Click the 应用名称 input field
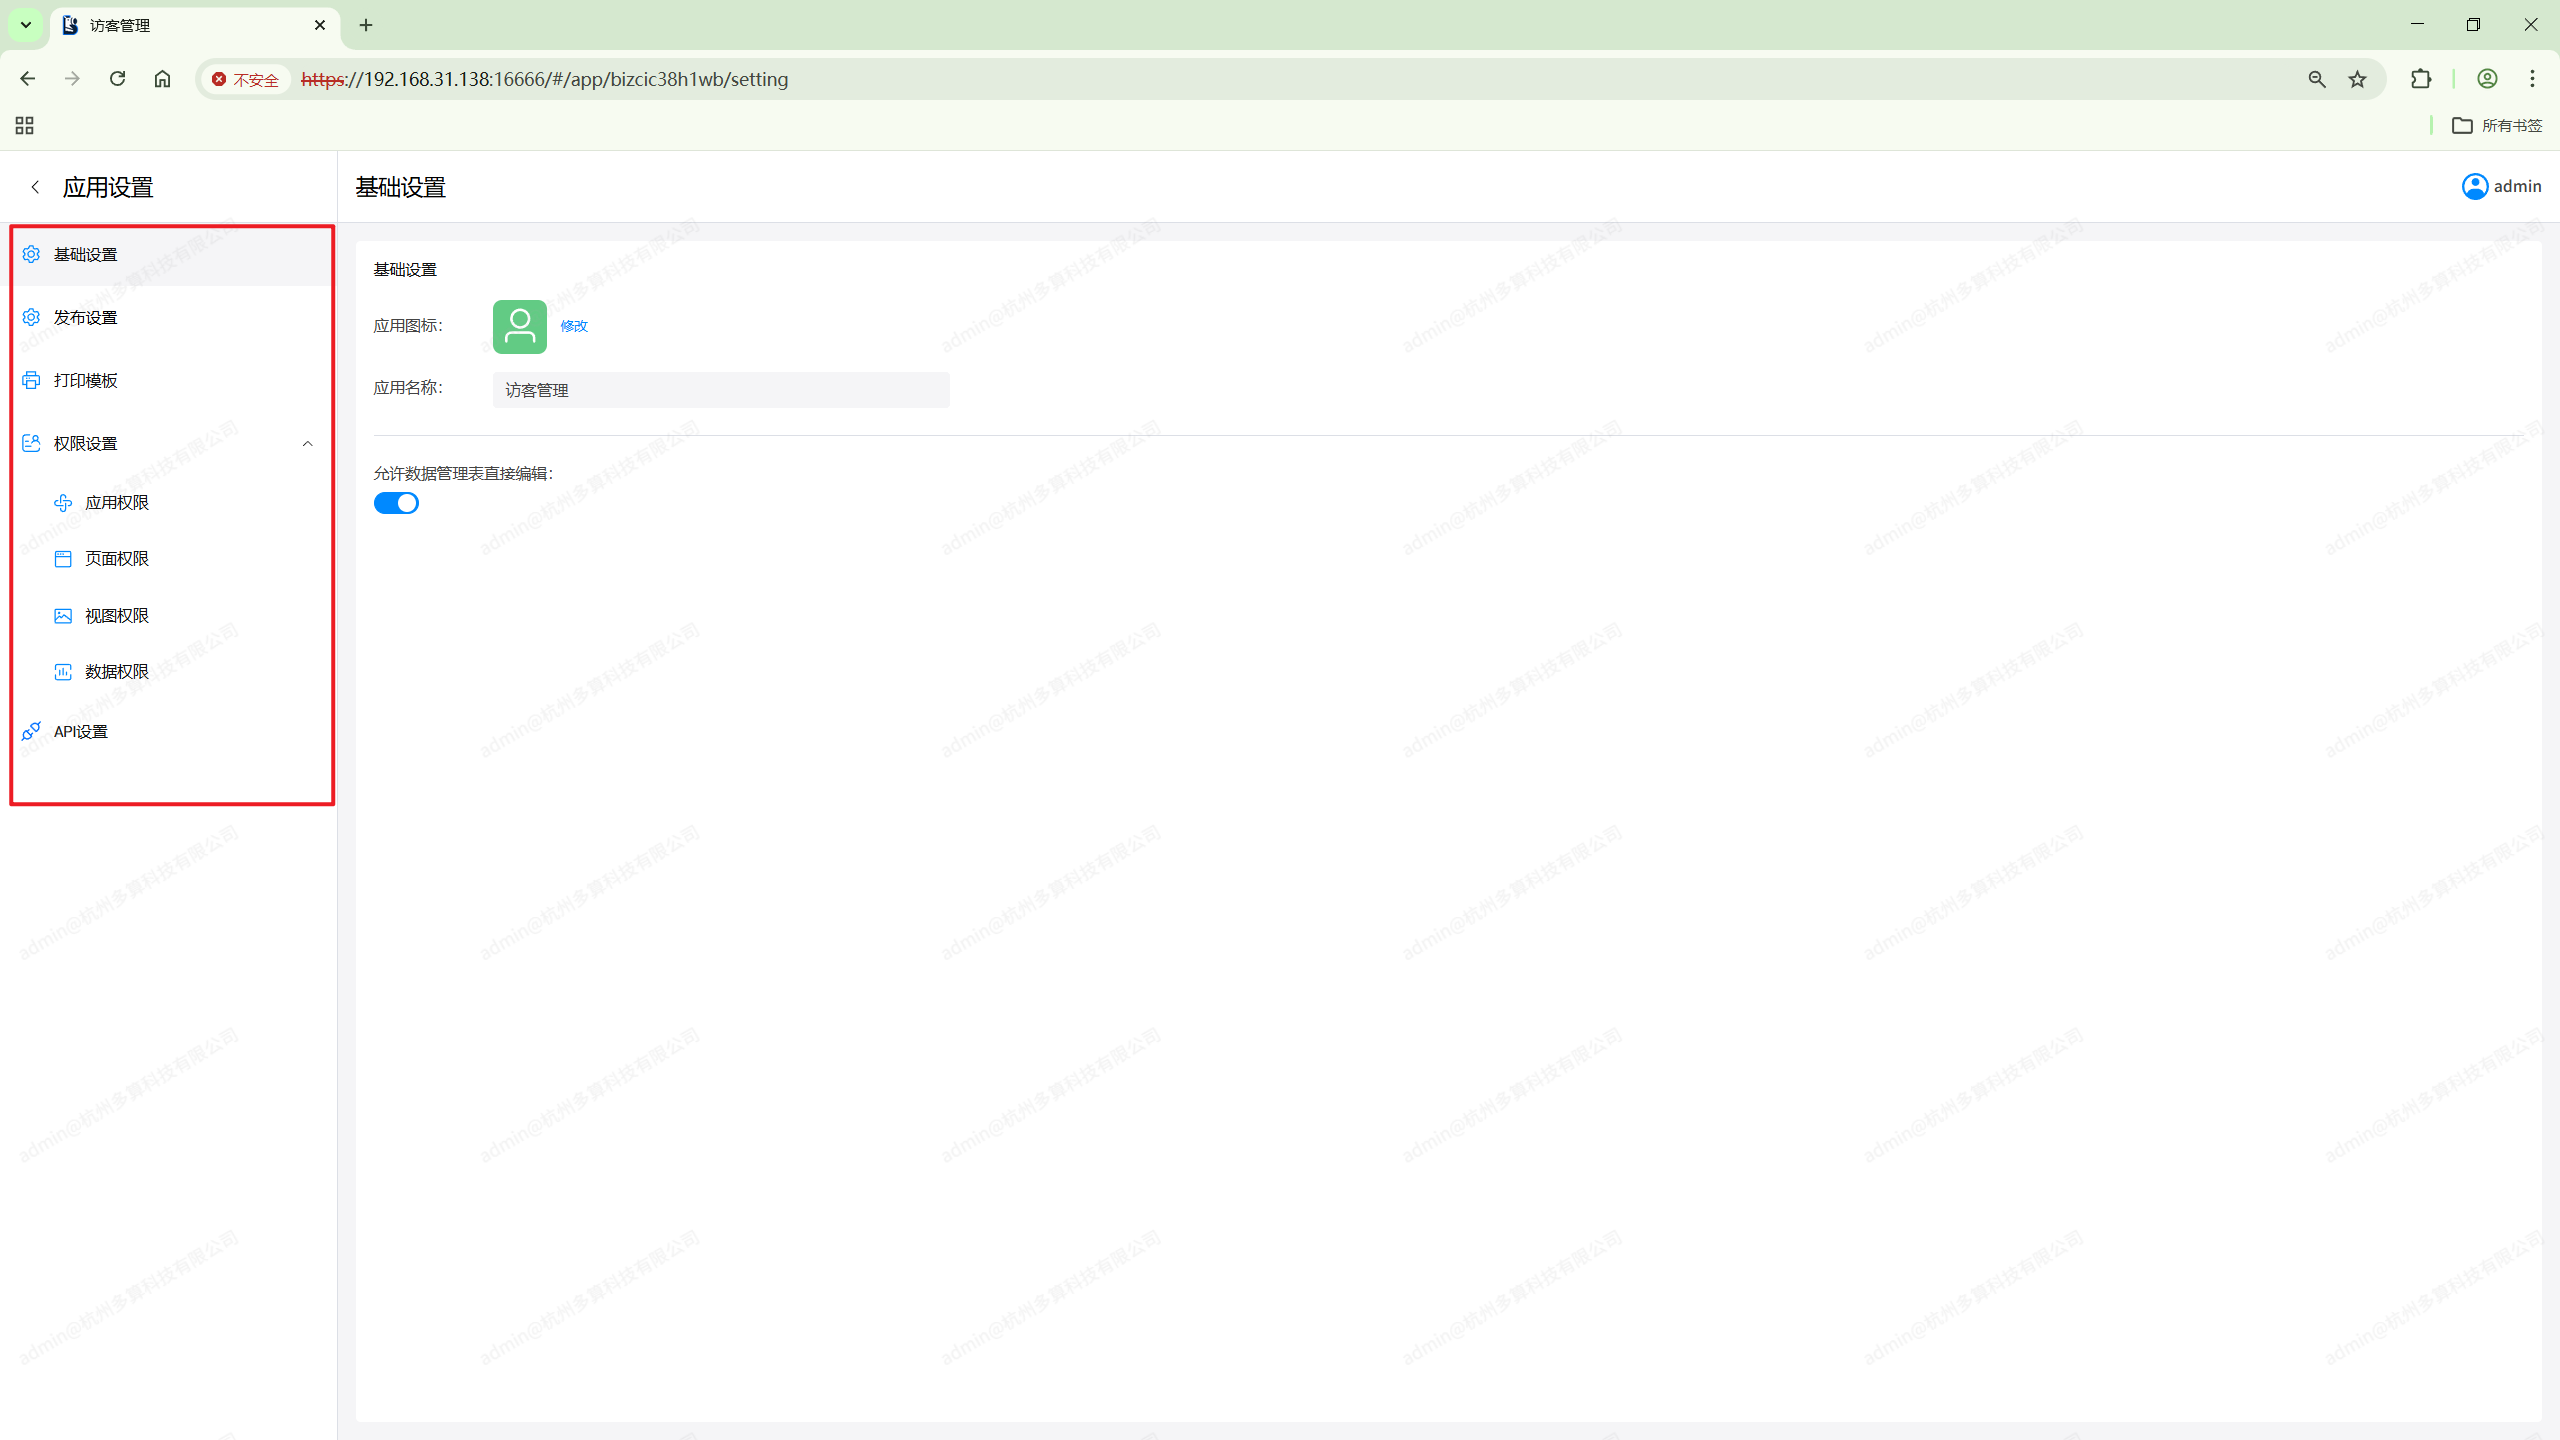 (x=720, y=390)
